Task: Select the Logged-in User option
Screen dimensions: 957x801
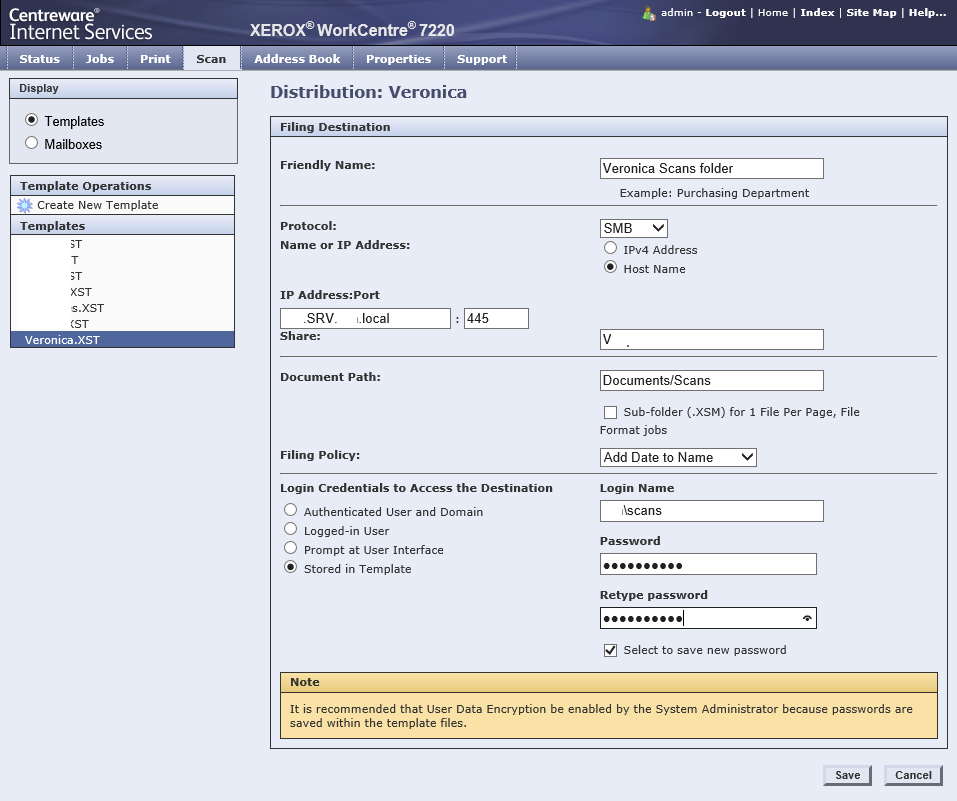Action: (x=290, y=529)
